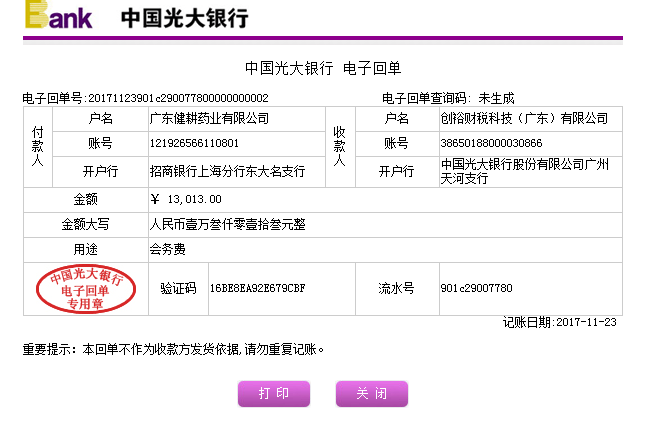
Task: Click the 用途 row label
Action: pyautogui.click(x=85, y=249)
